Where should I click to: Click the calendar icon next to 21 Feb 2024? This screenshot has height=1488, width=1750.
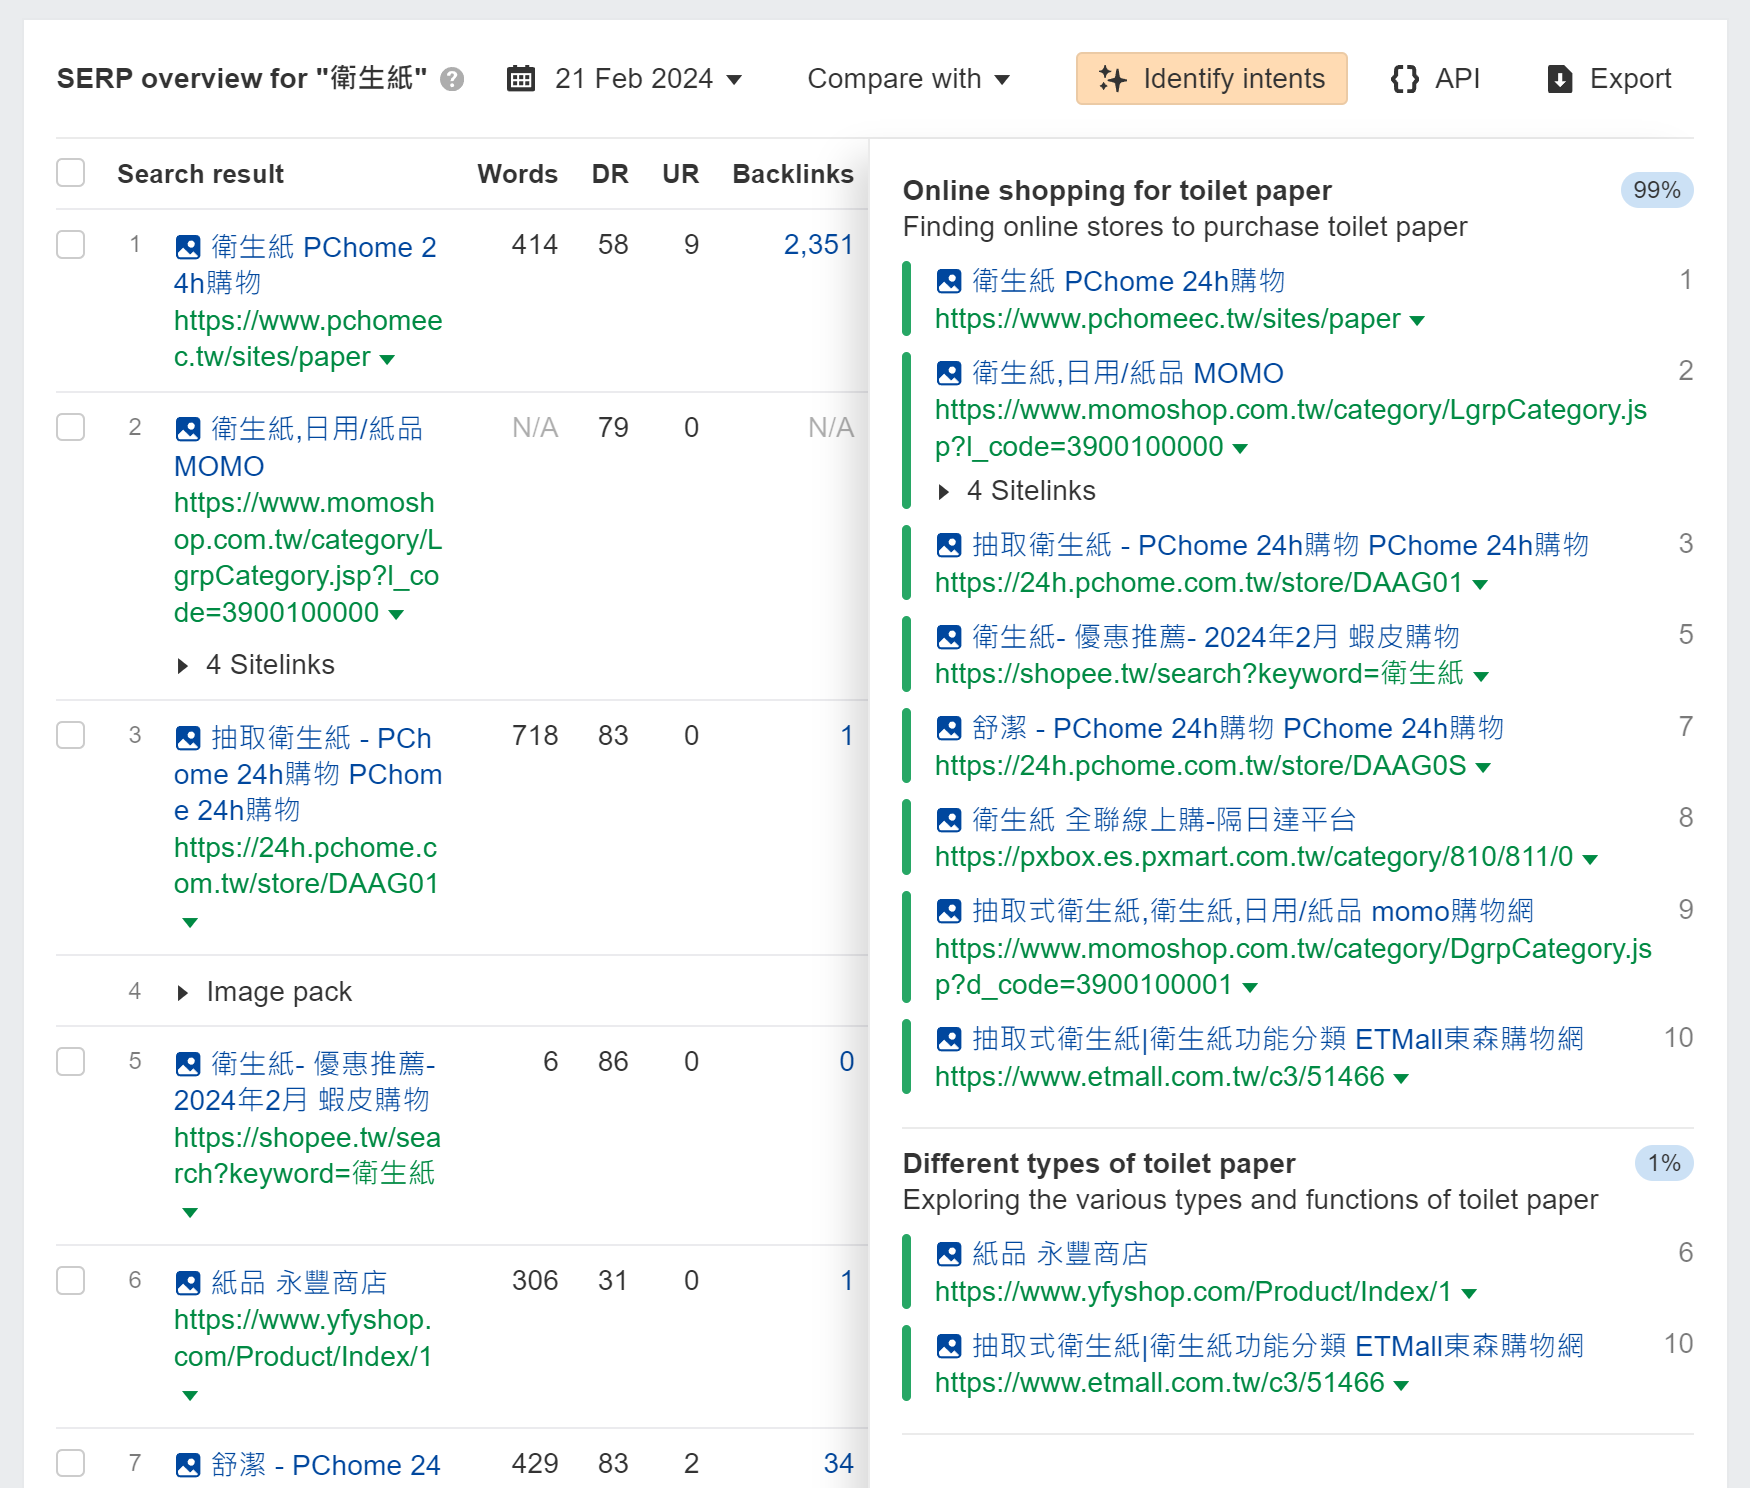521,78
